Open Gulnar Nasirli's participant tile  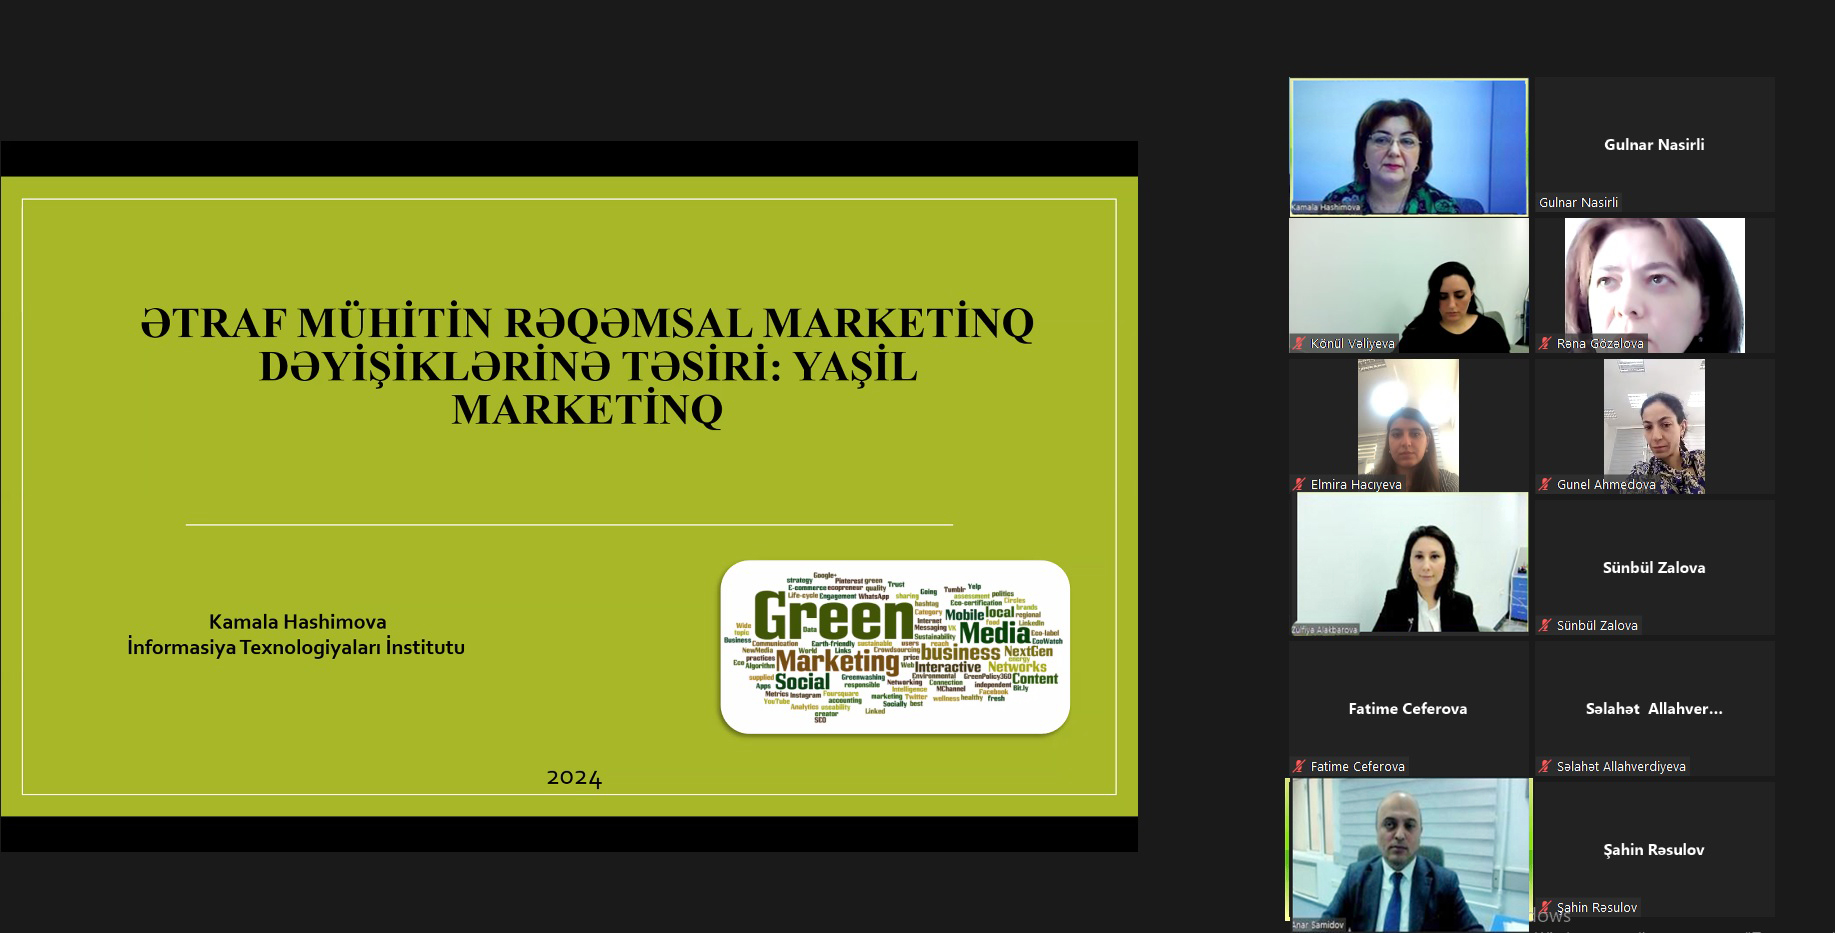pos(1655,145)
